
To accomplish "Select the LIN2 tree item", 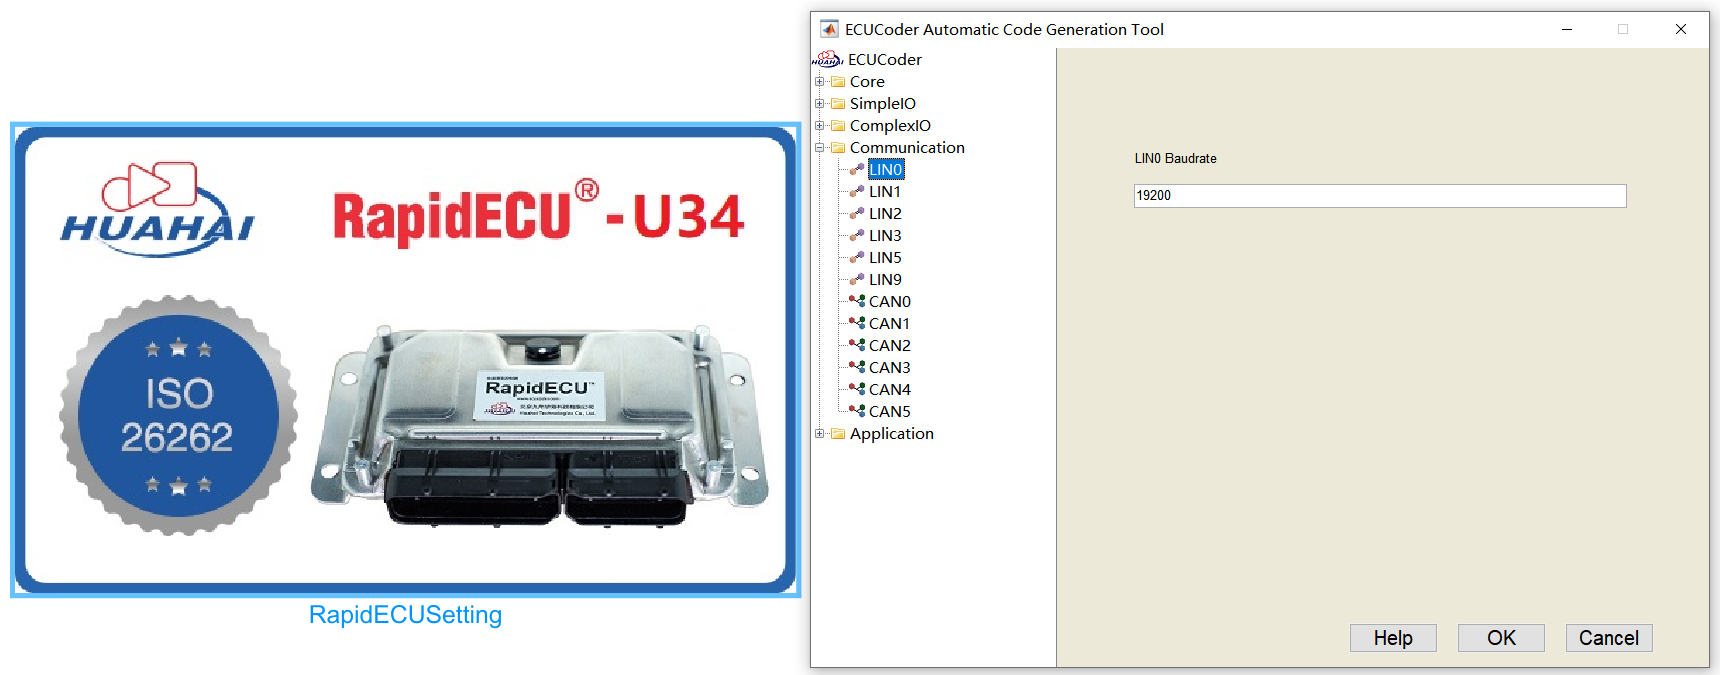I will pyautogui.click(x=885, y=213).
